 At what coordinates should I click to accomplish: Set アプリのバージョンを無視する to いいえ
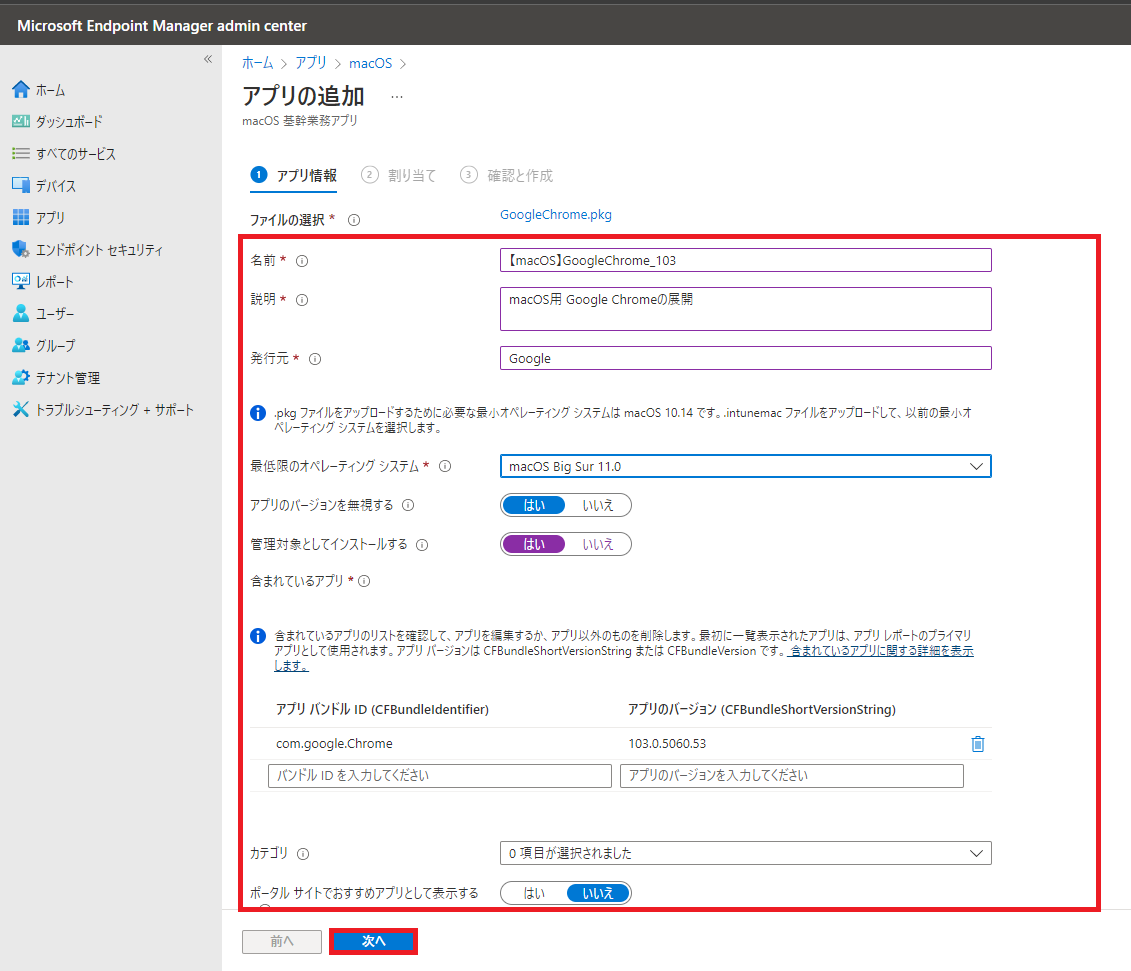[597, 505]
